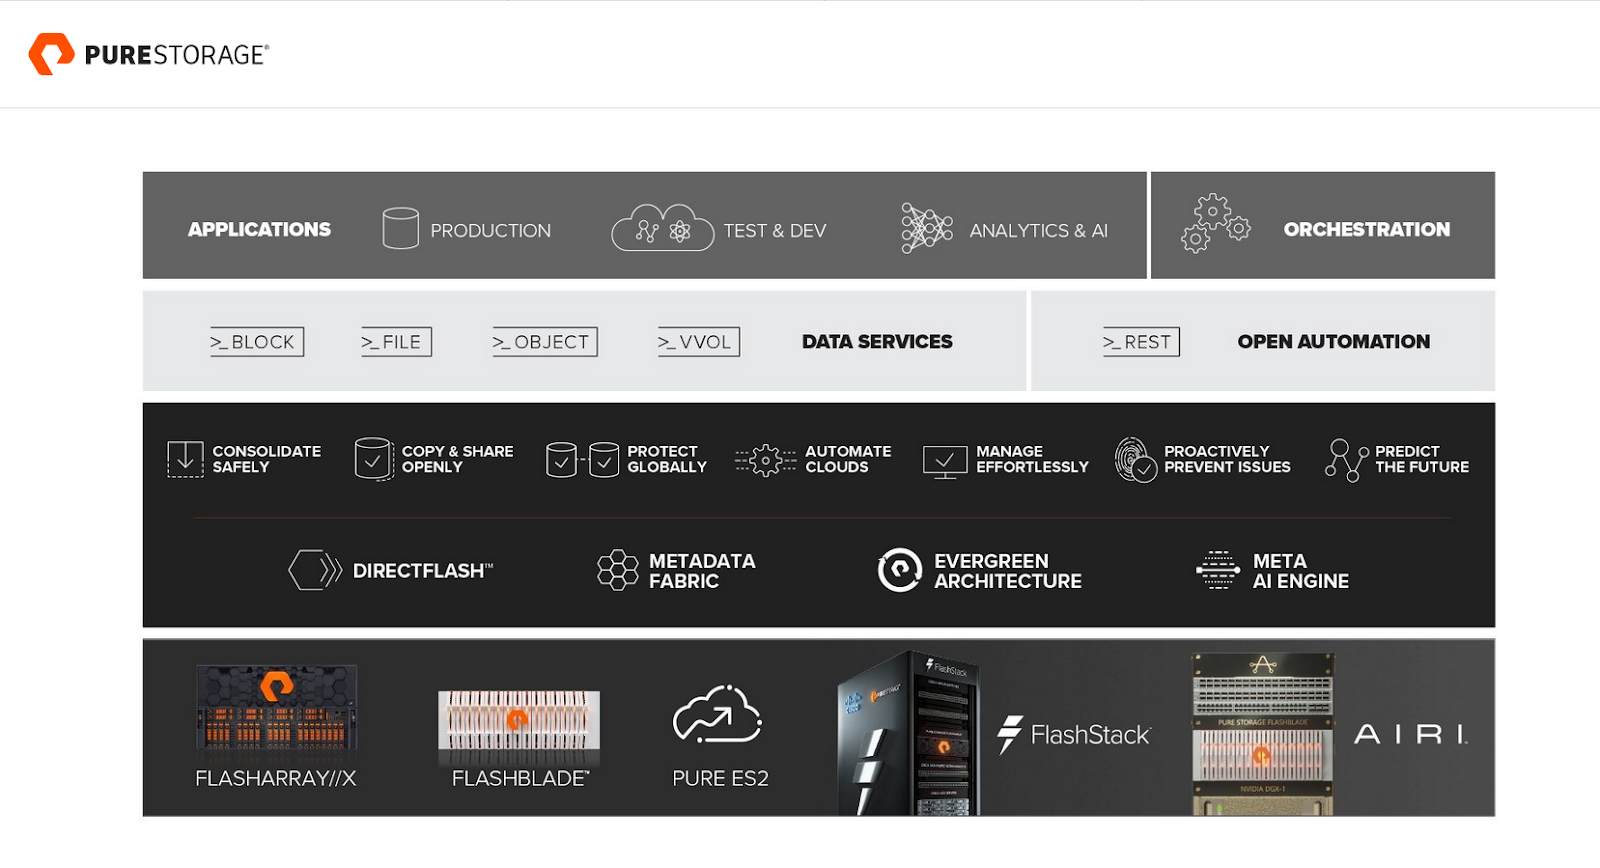Screen dimensions: 1600x868
Task: Click the PURE ES2 caption
Action: [x=720, y=778]
